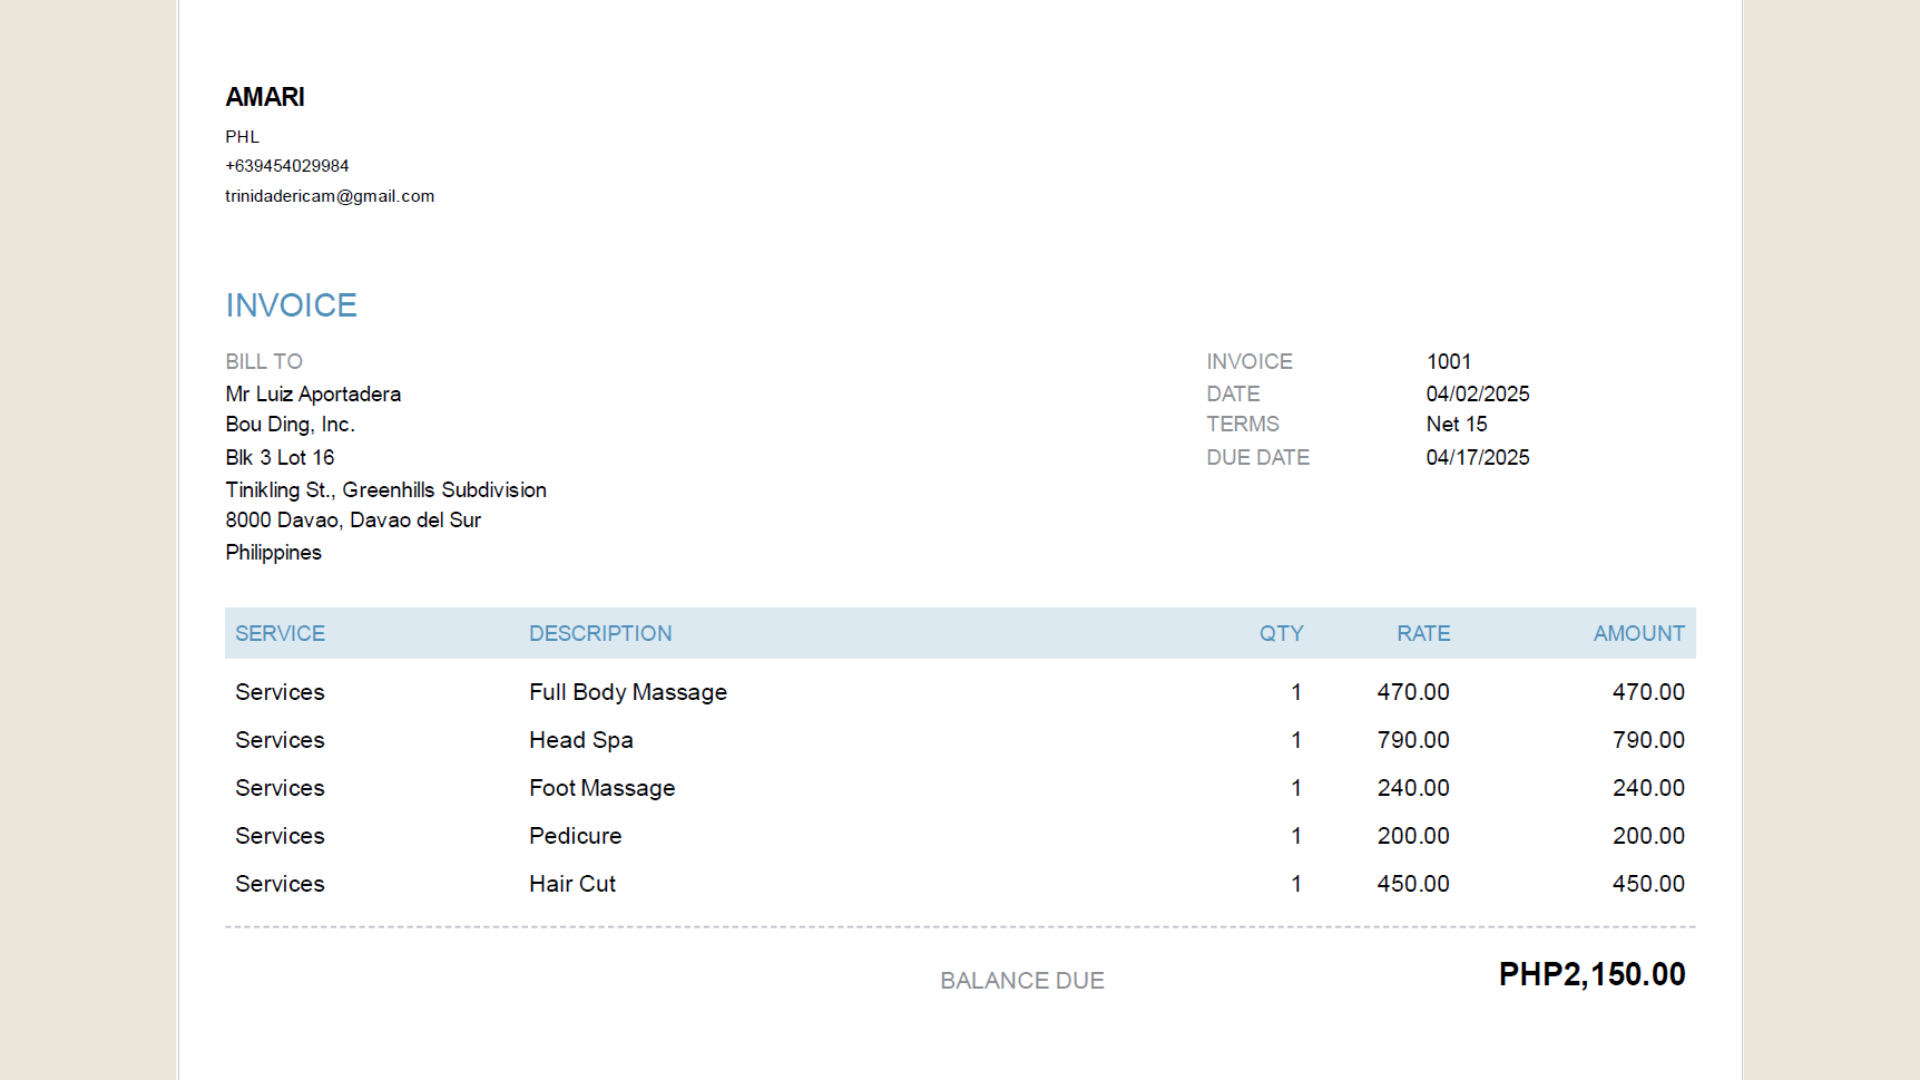Click the 450.00 rate for Hair Cut
Viewport: 1920px width, 1080px height.
coord(1413,884)
